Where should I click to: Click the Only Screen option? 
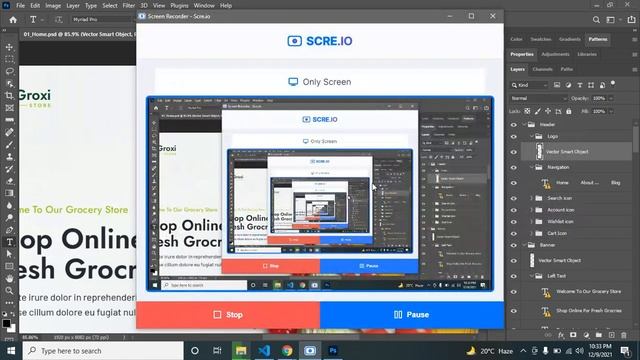(320, 82)
